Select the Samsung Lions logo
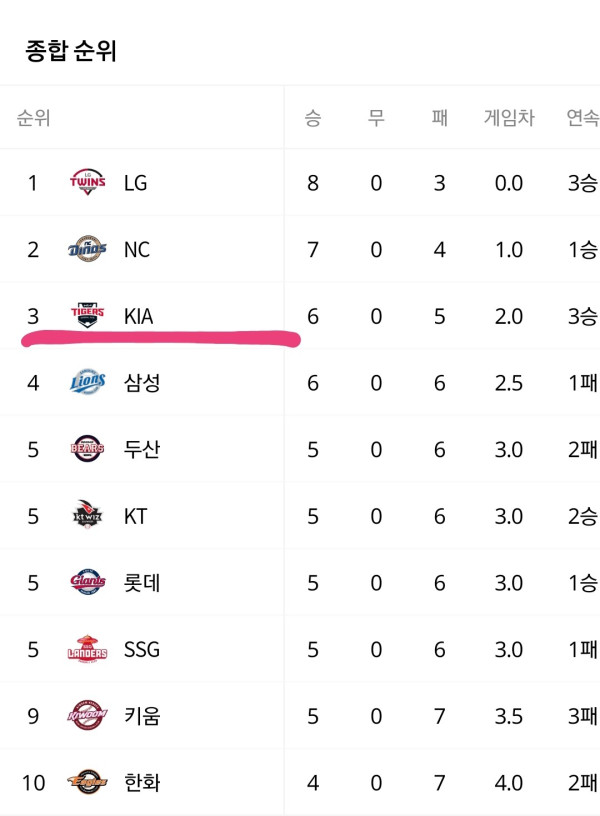Screen dimensions: 600x816 tap(87, 382)
